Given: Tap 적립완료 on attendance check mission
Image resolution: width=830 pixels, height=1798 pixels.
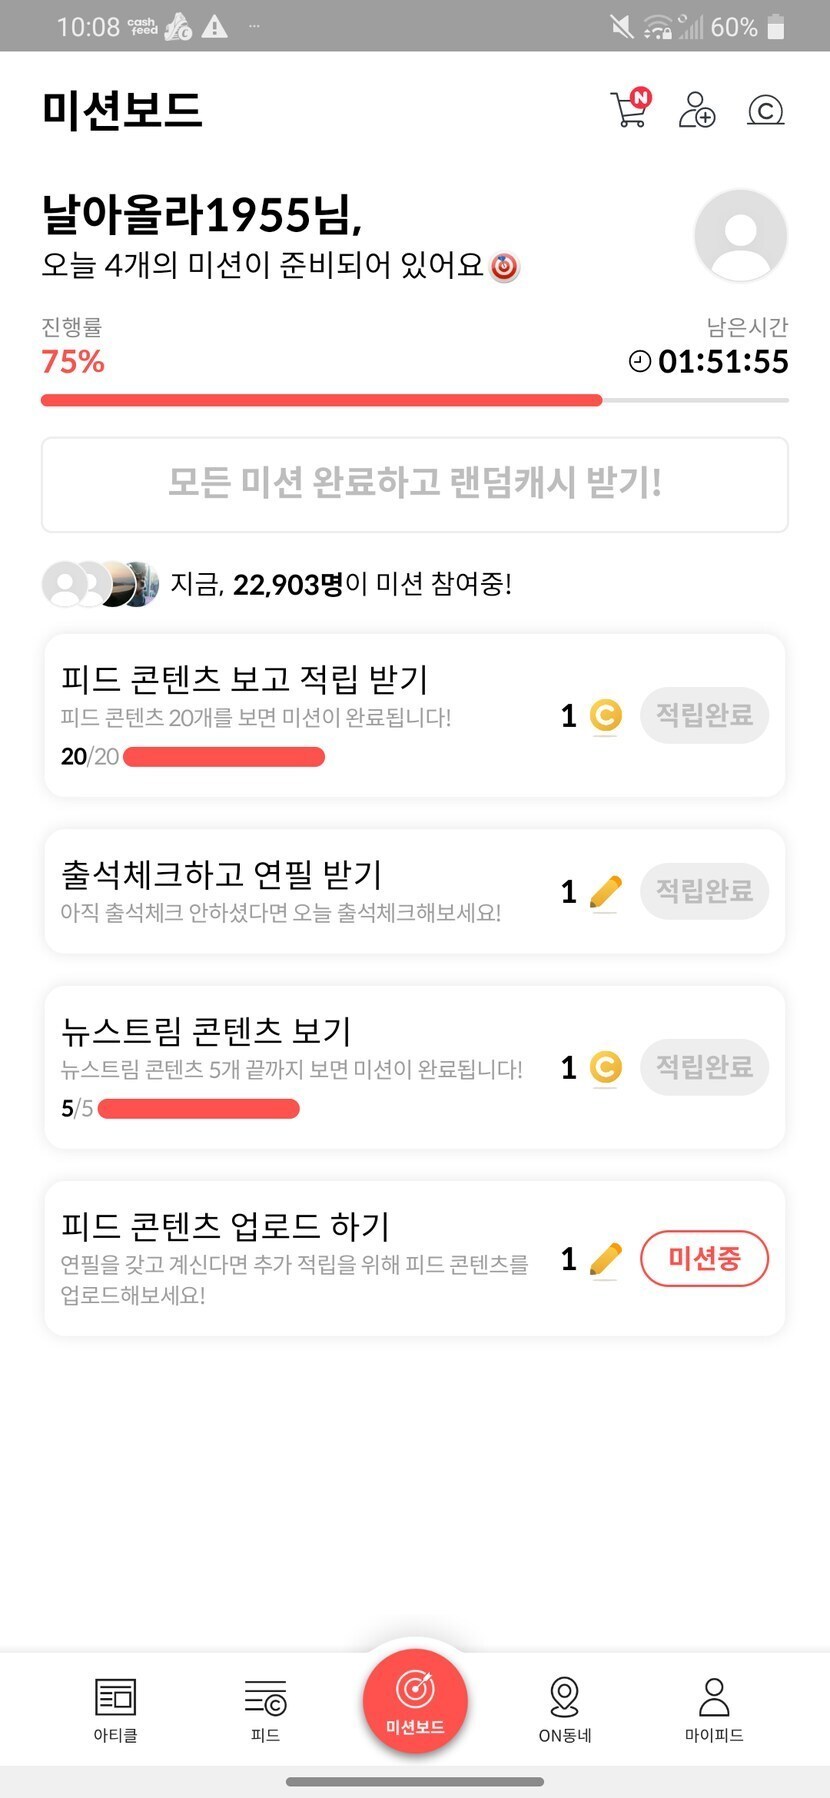Looking at the screenshot, I should coord(704,891).
